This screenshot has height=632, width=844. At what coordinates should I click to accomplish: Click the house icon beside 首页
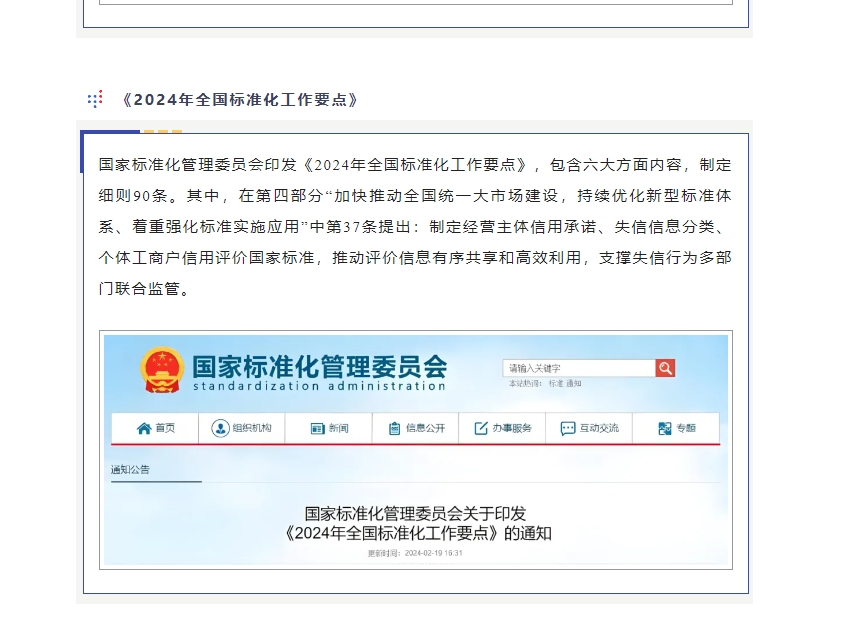pyautogui.click(x=144, y=429)
